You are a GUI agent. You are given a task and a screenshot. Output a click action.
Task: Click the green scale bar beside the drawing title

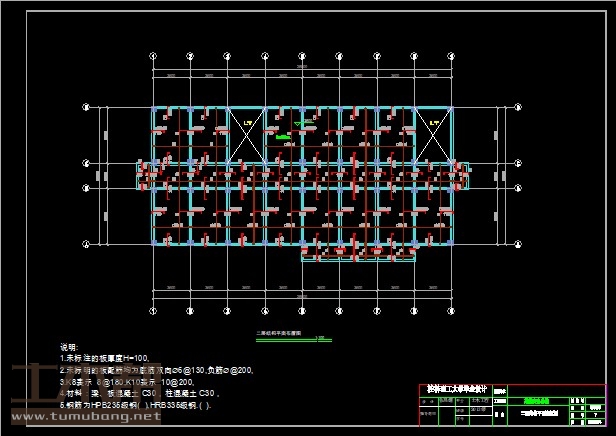point(320,339)
